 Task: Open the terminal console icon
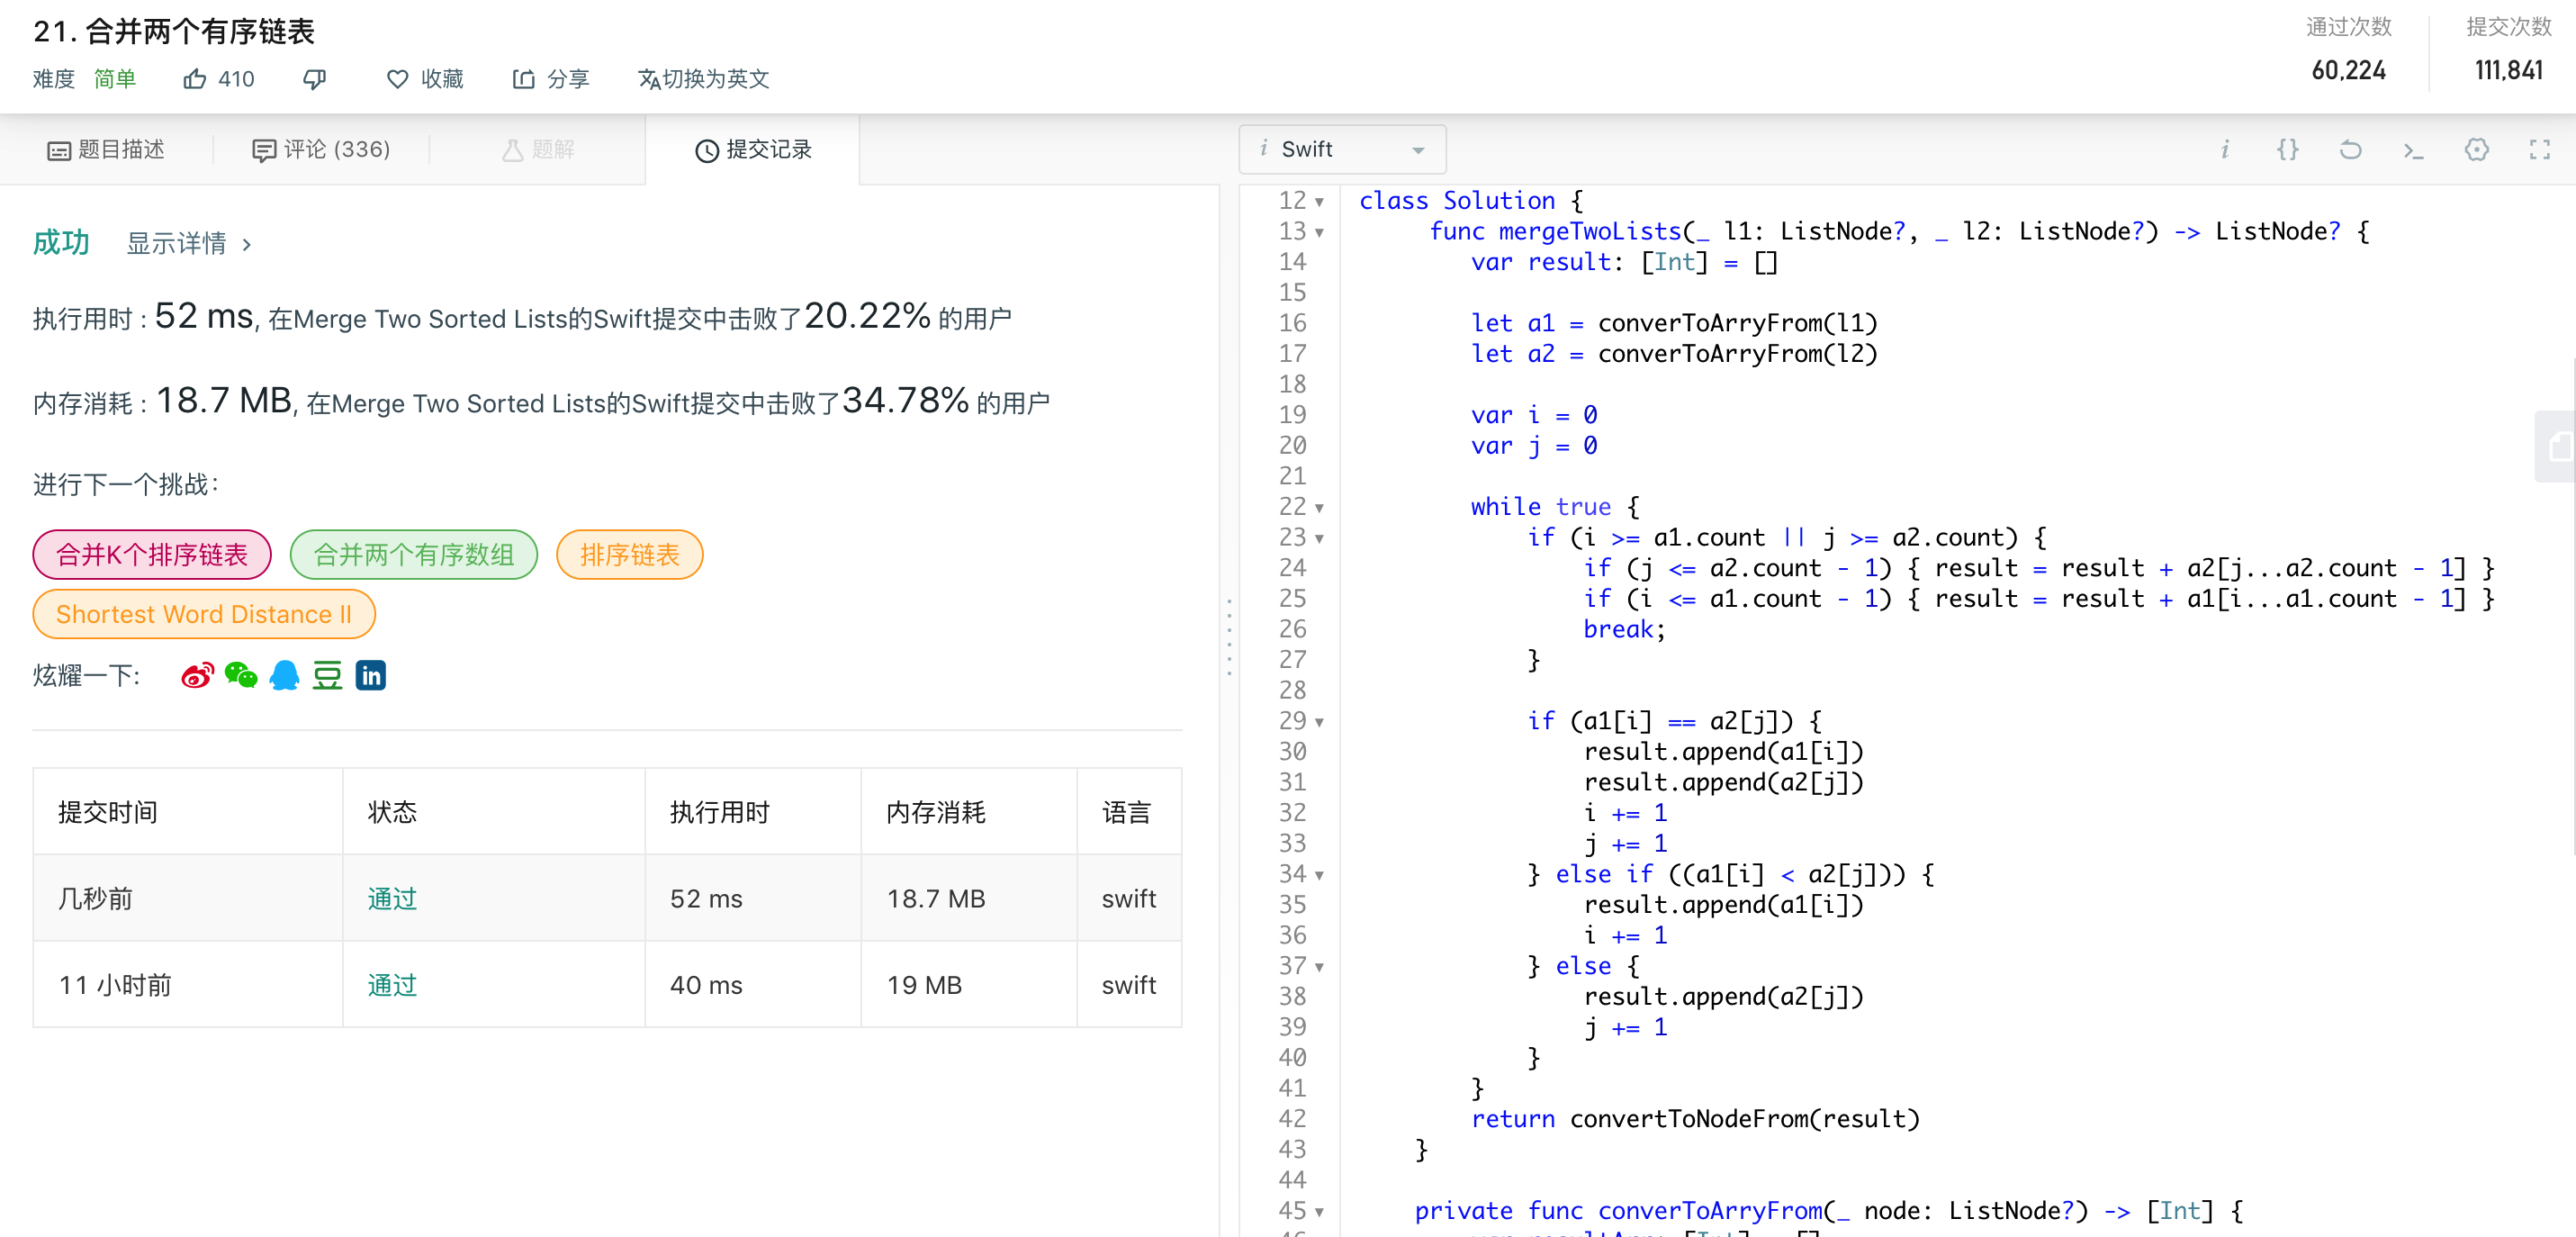[x=2413, y=150]
